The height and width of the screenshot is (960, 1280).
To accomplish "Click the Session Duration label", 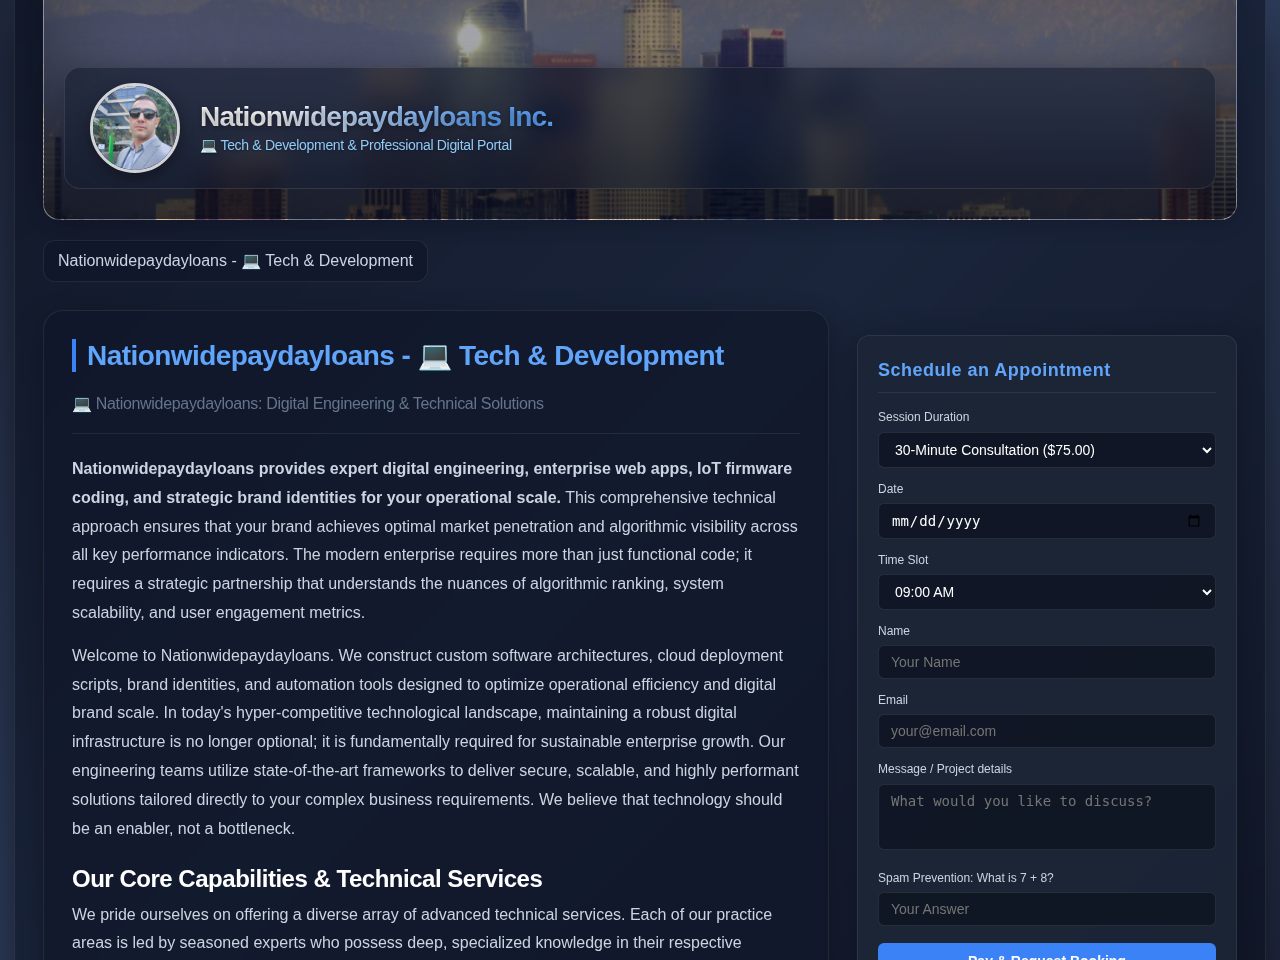I will click(923, 417).
